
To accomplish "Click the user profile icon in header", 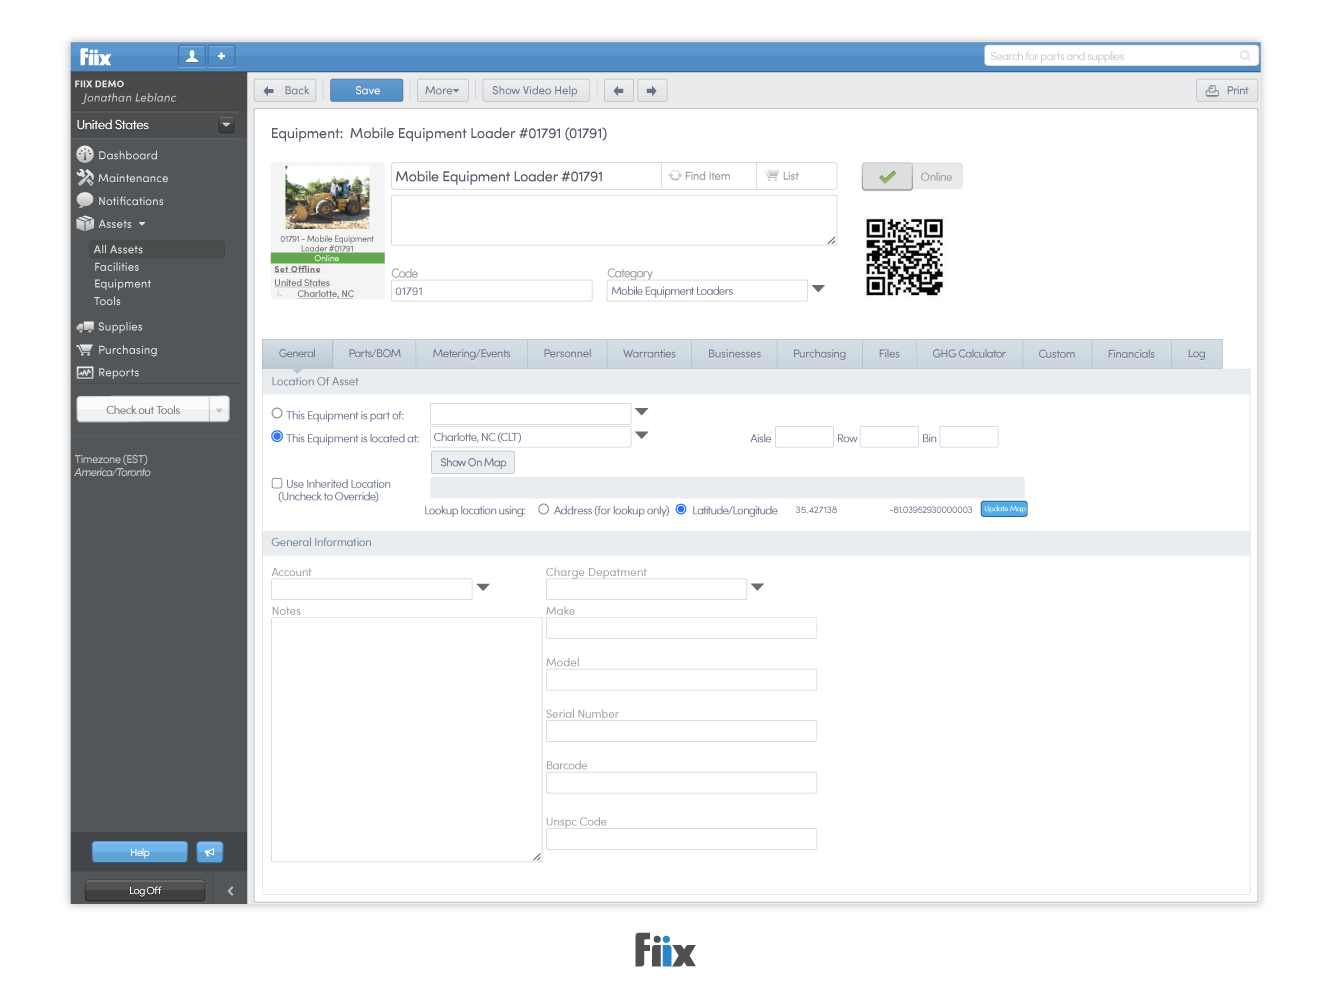I will [x=192, y=56].
